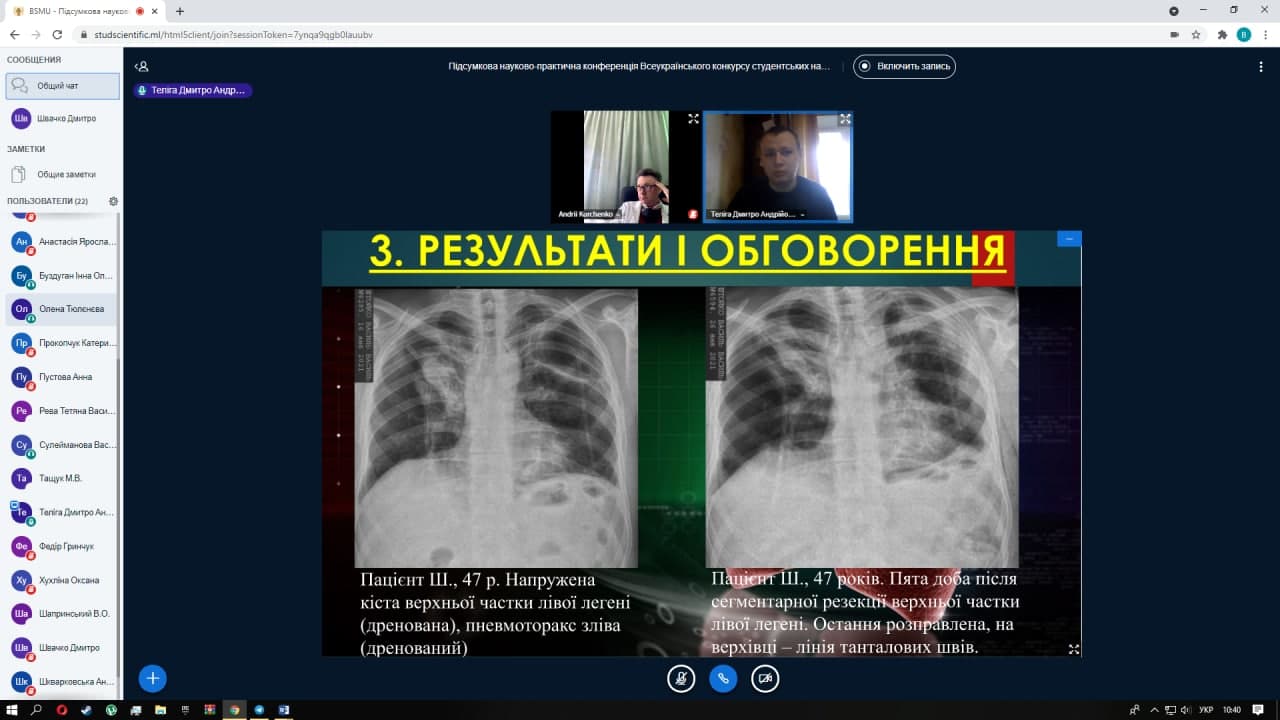1280x720 pixels.
Task: Open the users list settings gear
Action: 113,201
